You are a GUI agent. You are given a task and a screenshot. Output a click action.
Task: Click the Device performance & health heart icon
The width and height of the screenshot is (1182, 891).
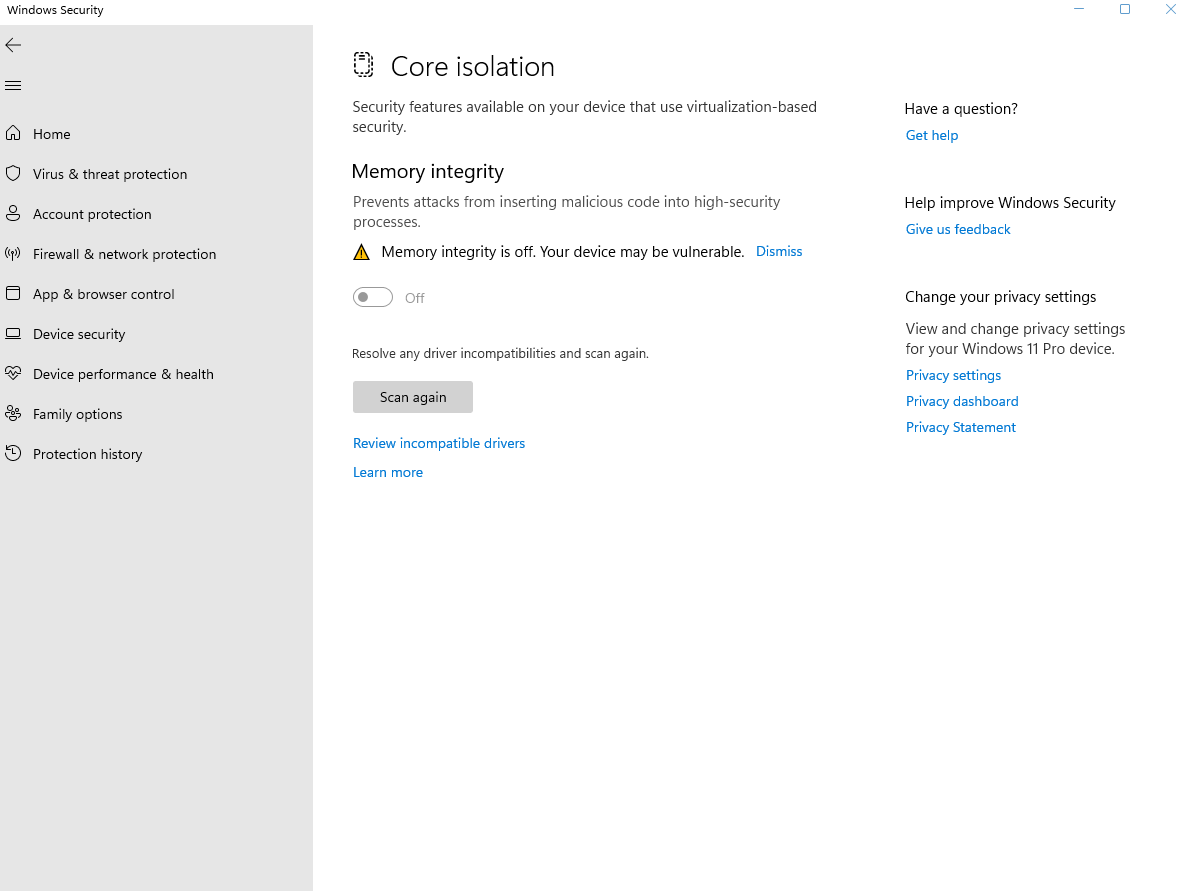[x=13, y=374]
